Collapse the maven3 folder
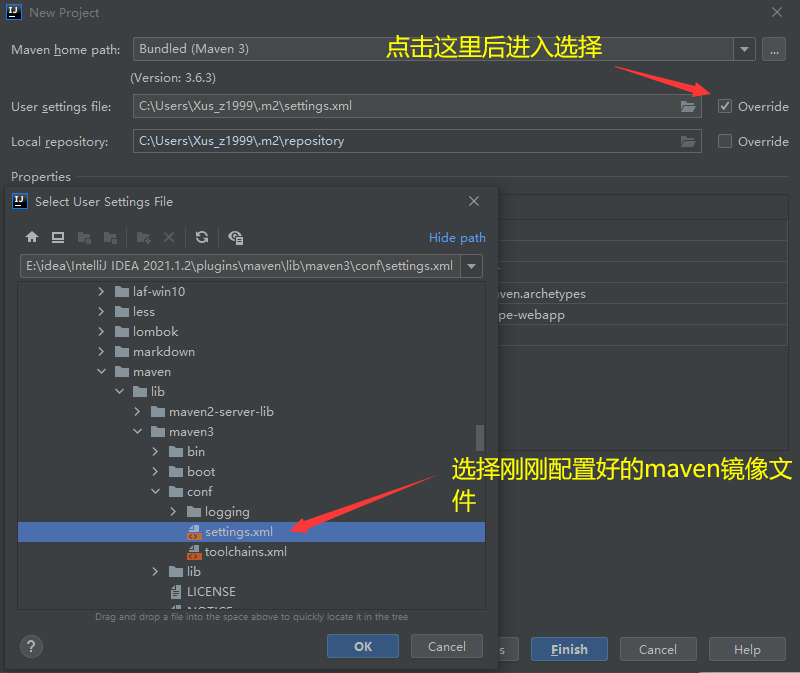The image size is (800, 673). pyautogui.click(x=137, y=432)
